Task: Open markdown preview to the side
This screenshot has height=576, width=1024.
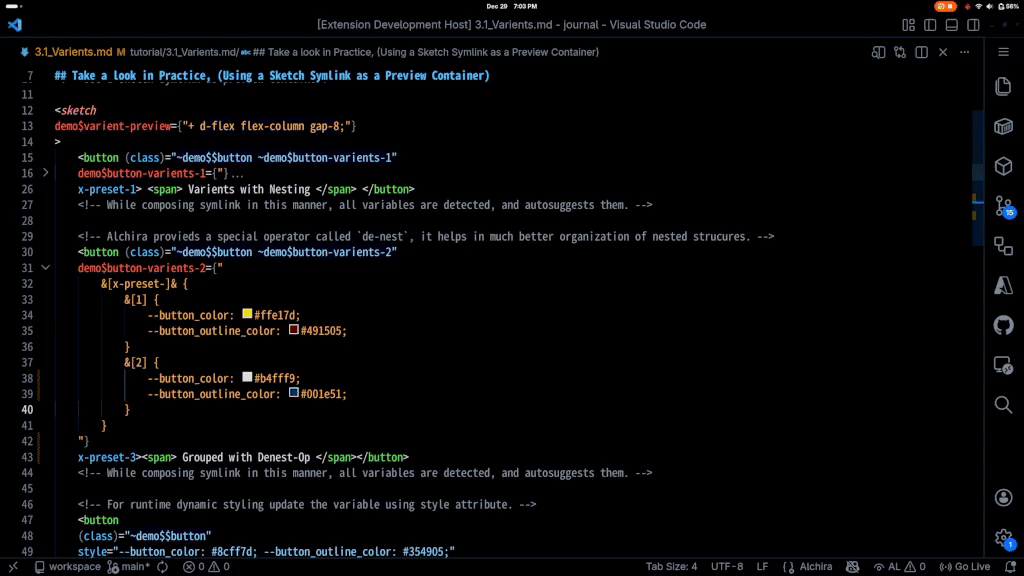Action: click(x=879, y=52)
